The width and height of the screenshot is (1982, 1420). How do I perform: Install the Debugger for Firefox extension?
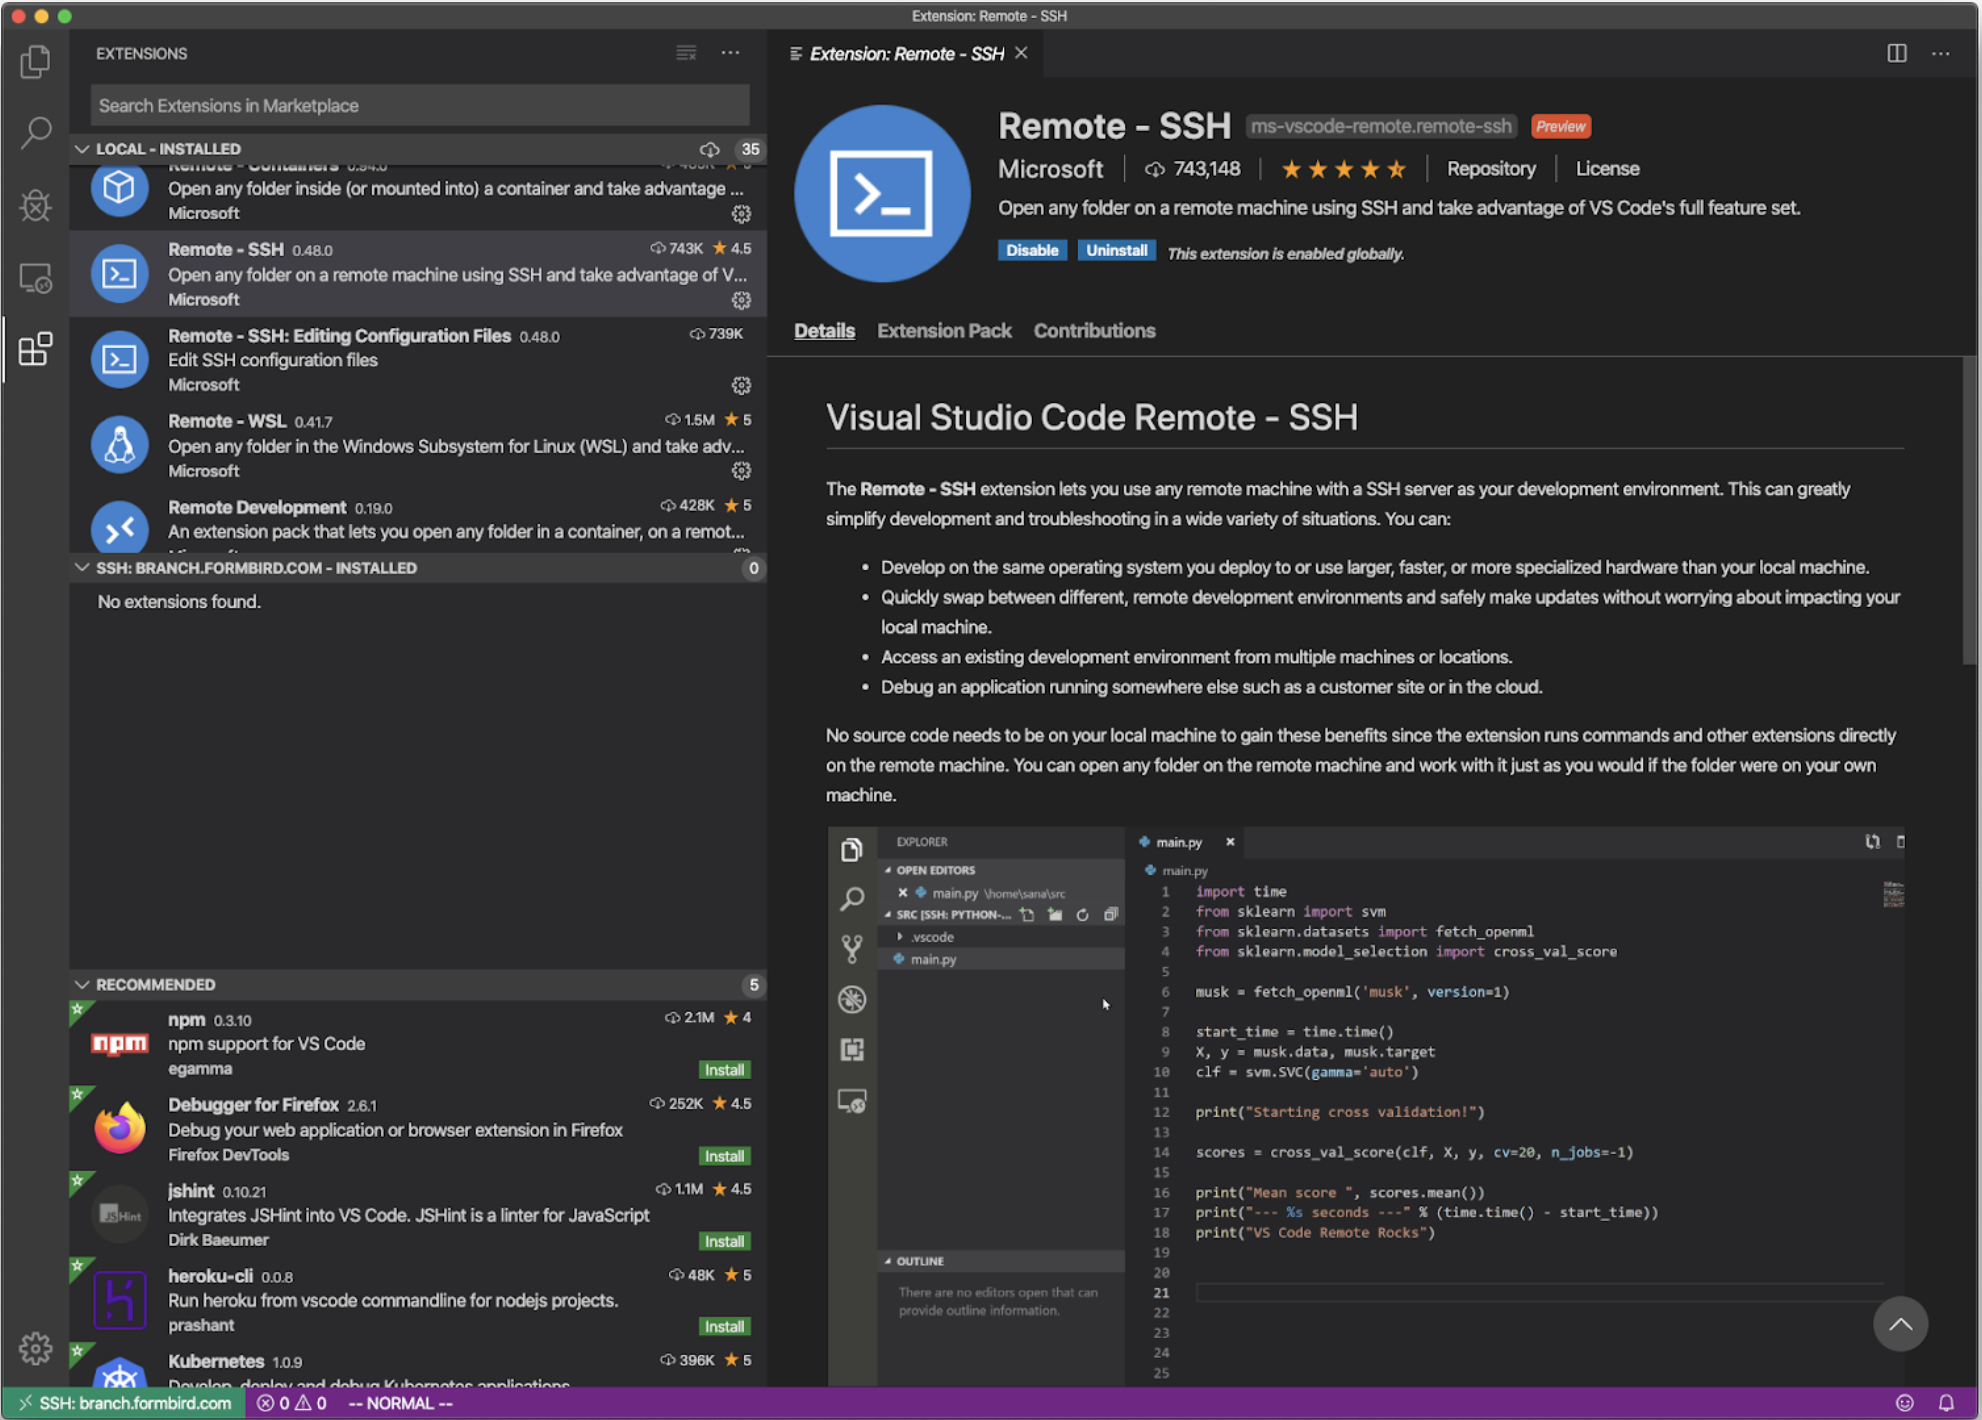(x=724, y=1156)
